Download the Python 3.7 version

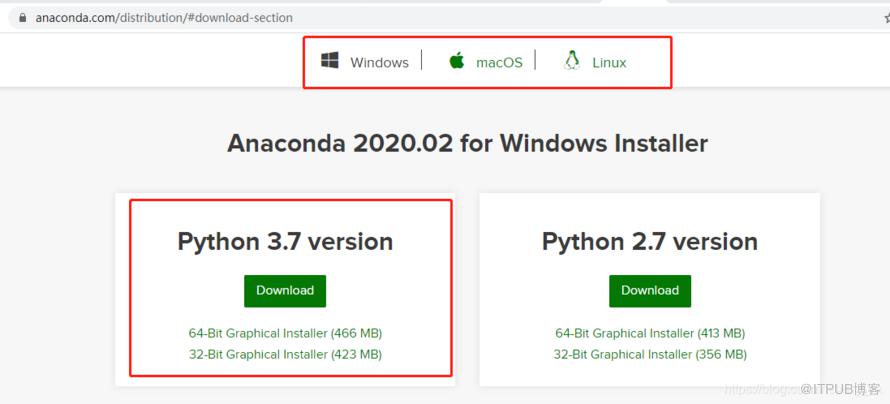[x=285, y=291]
